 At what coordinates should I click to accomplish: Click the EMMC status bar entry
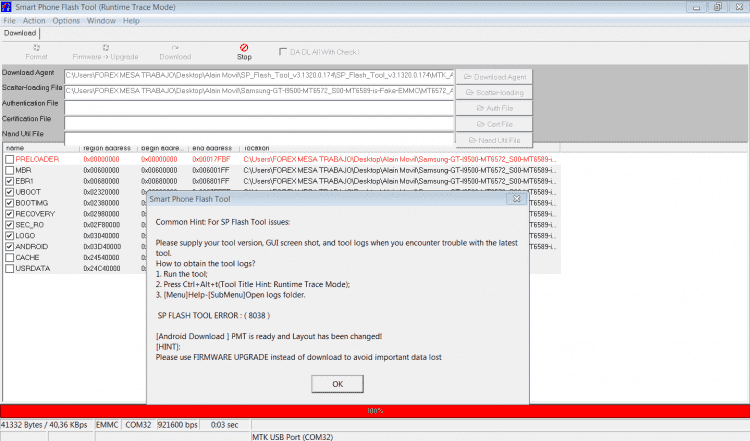point(107,425)
